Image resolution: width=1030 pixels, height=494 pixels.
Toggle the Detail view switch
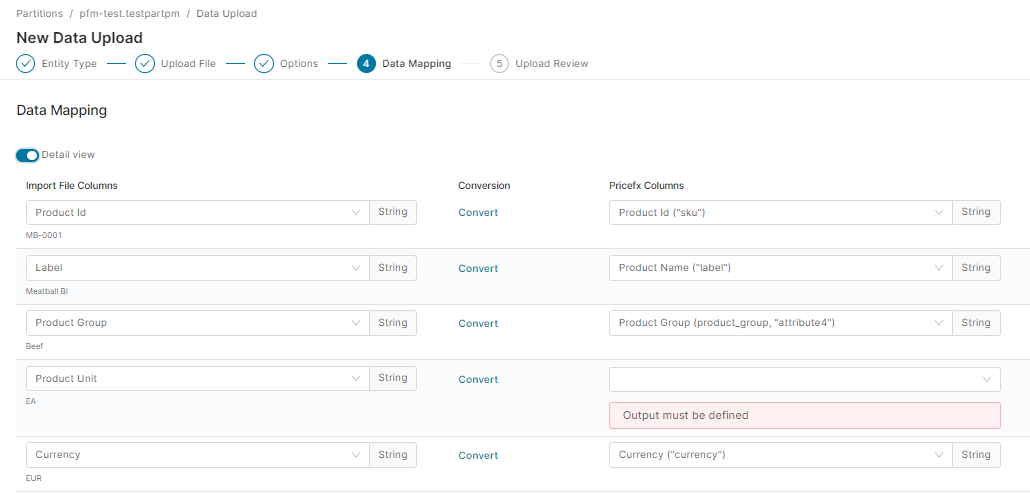(28, 155)
